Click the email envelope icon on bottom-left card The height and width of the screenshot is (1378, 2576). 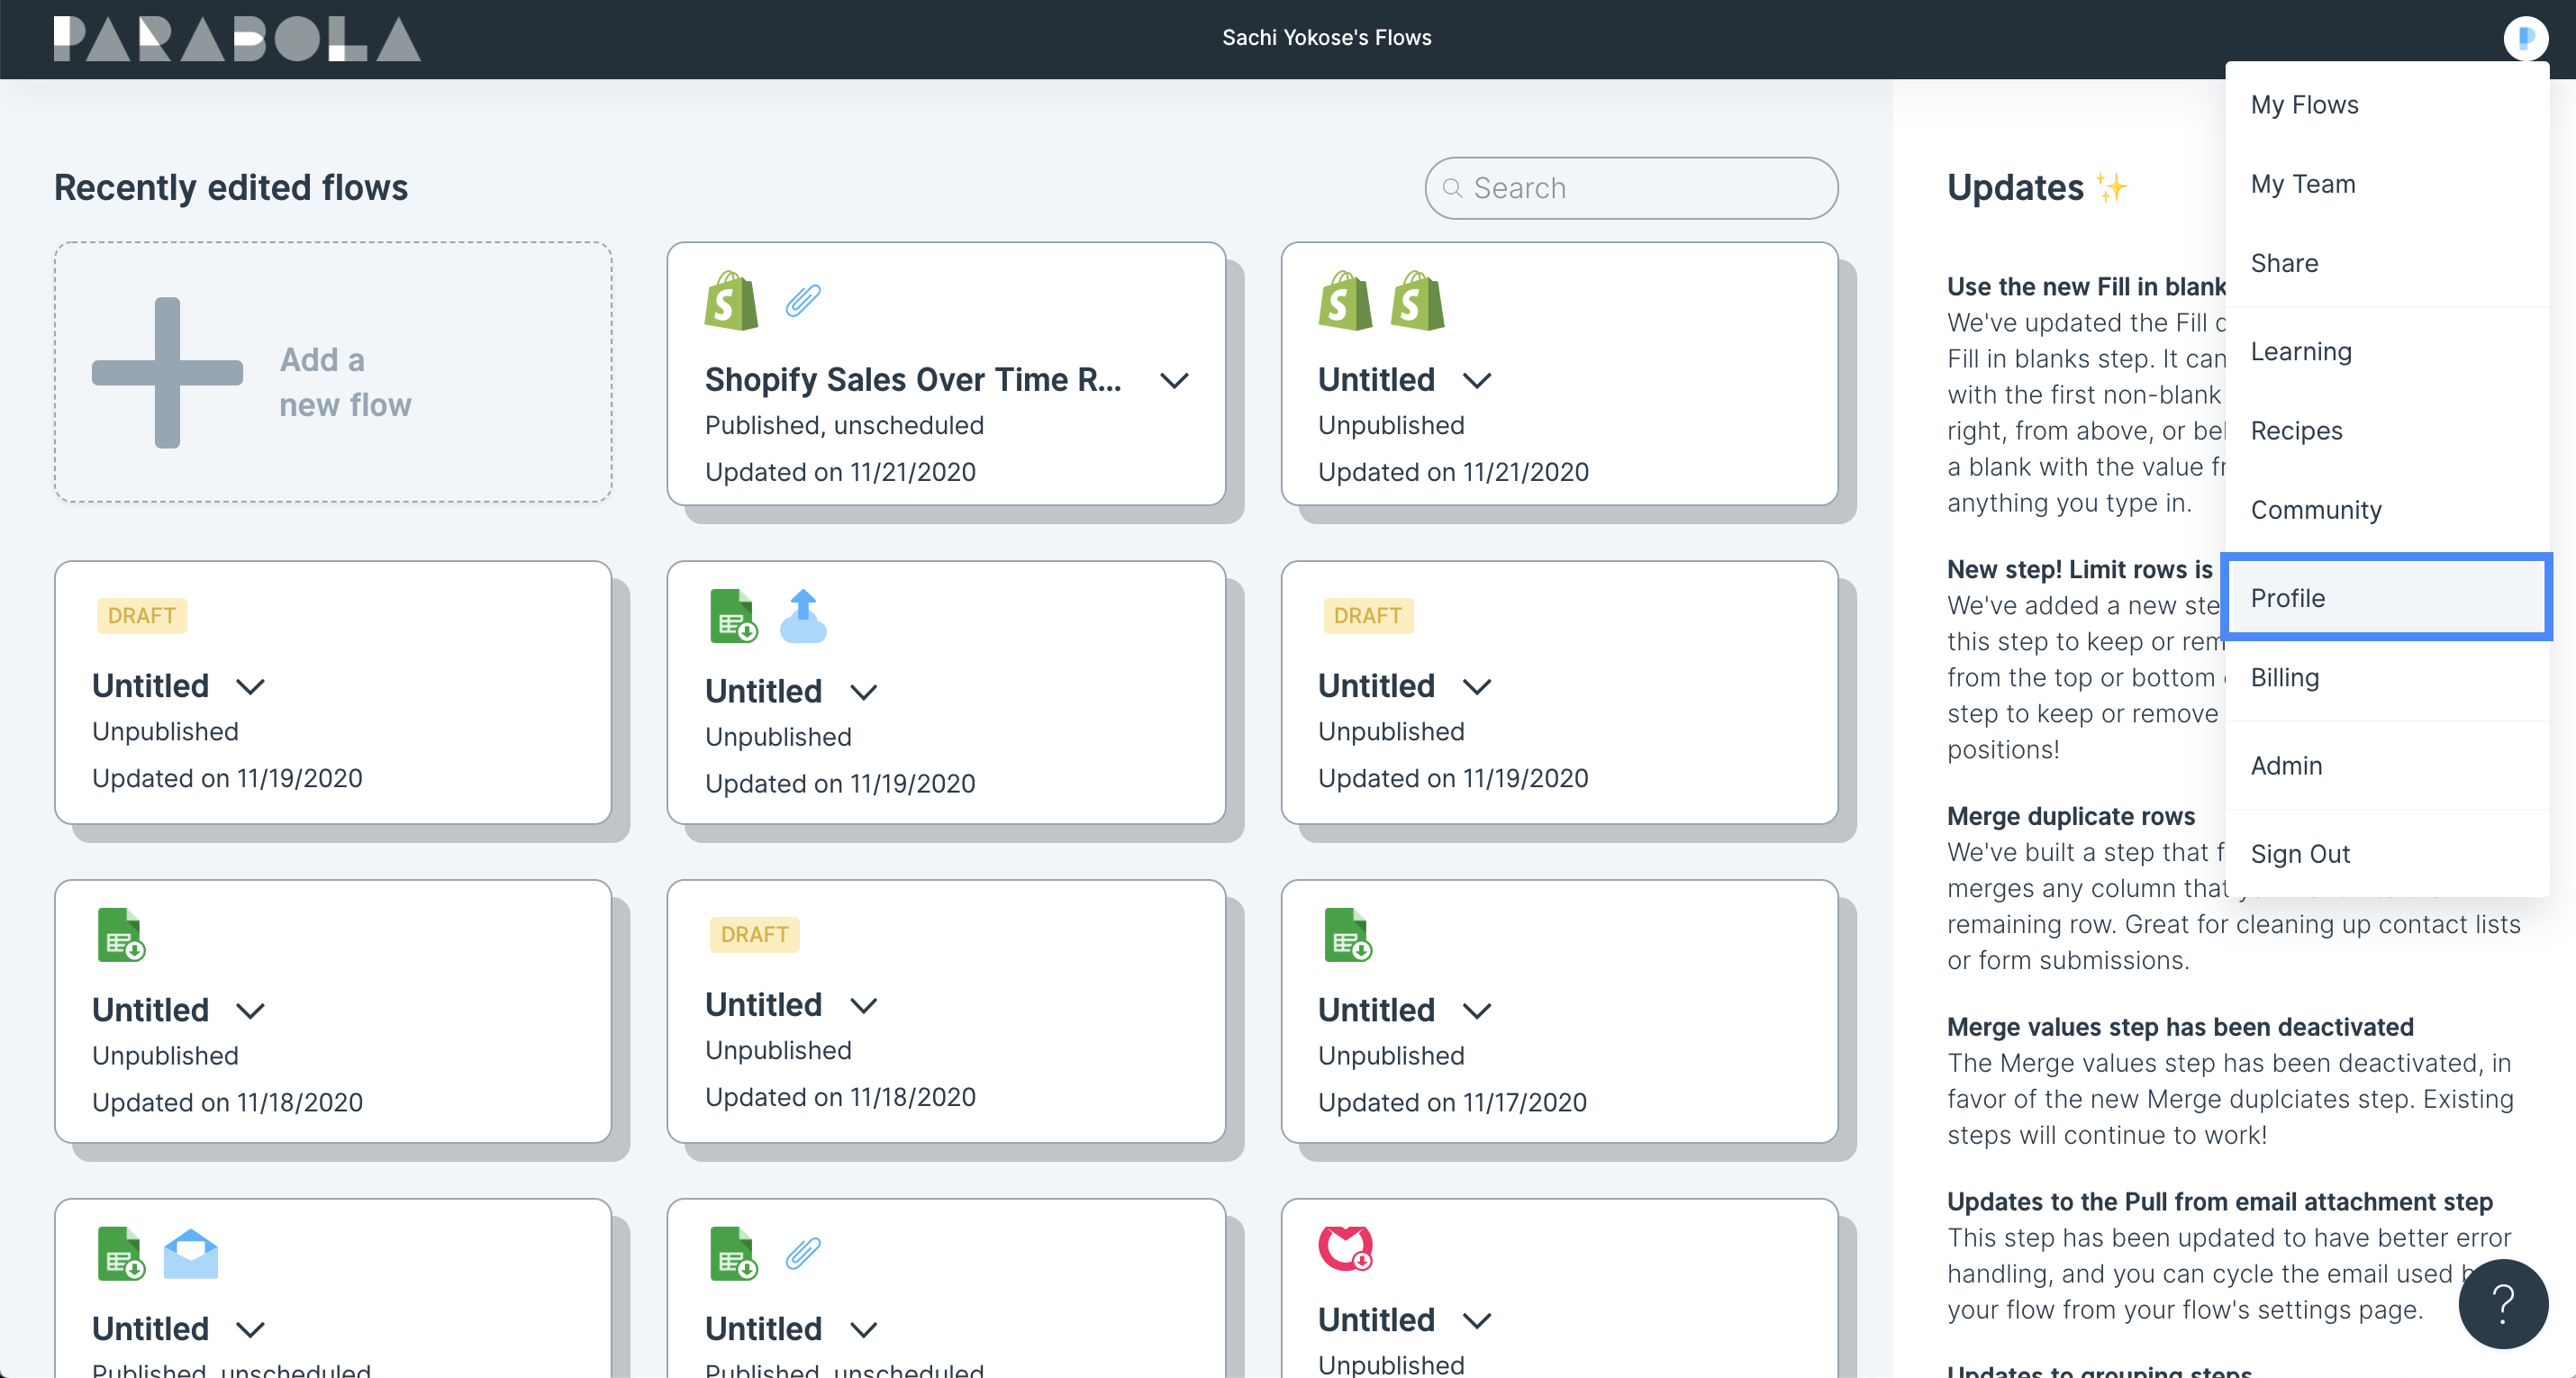coord(191,1254)
